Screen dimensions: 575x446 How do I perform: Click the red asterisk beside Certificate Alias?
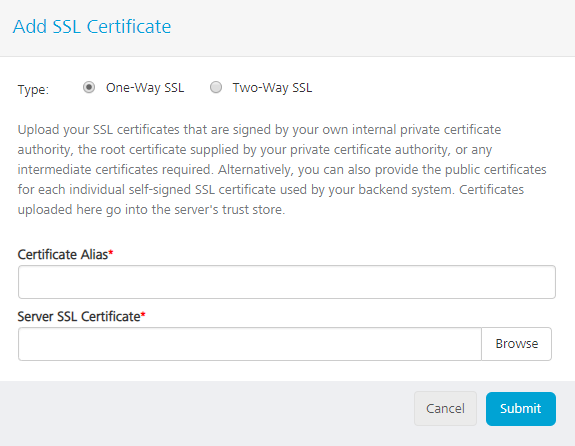coord(111,253)
